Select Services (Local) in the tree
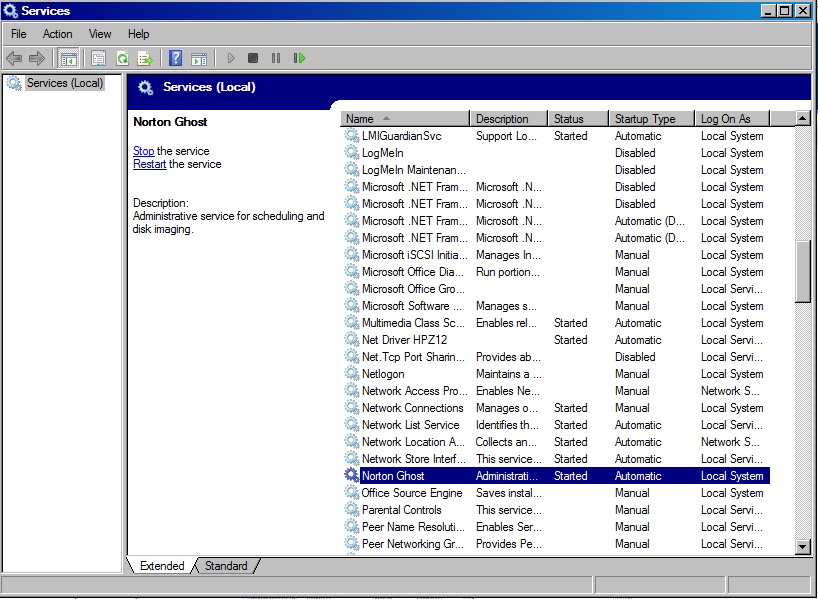 65,83
